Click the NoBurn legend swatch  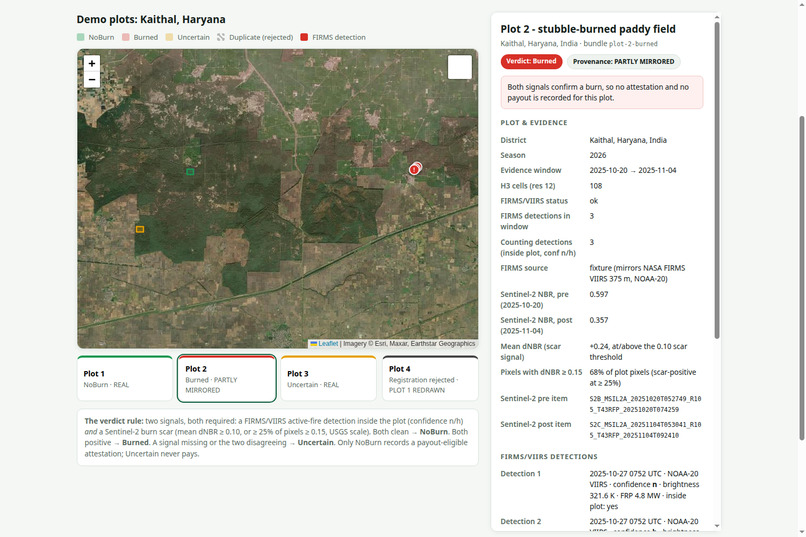(x=81, y=37)
